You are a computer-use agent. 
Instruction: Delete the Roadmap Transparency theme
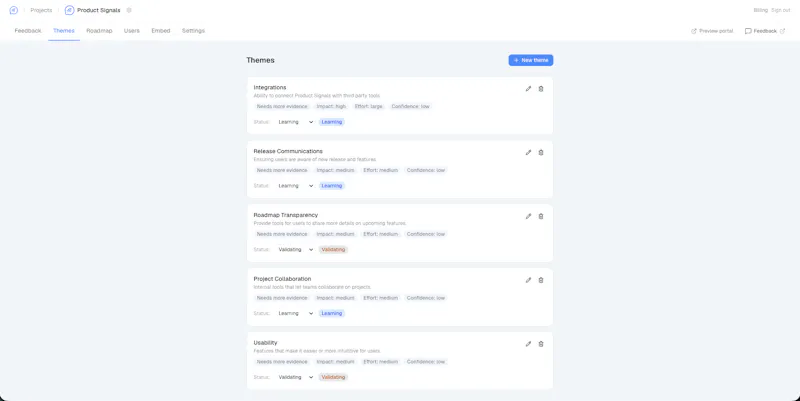click(541, 216)
